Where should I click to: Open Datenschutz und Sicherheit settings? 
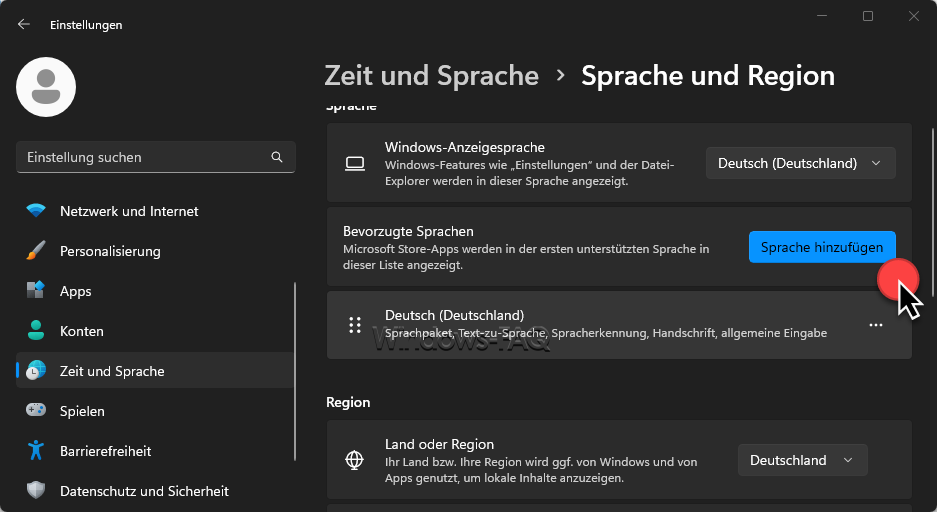coord(155,491)
